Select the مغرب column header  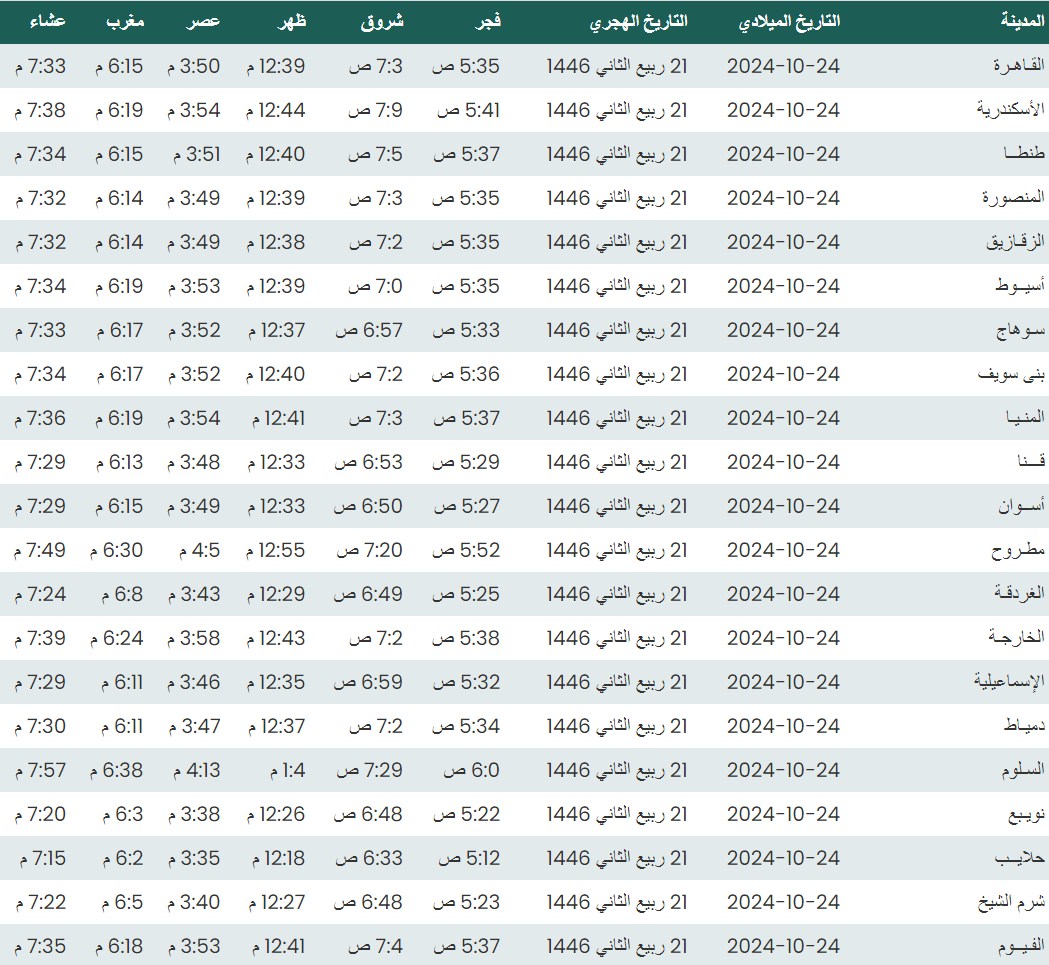pos(125,21)
